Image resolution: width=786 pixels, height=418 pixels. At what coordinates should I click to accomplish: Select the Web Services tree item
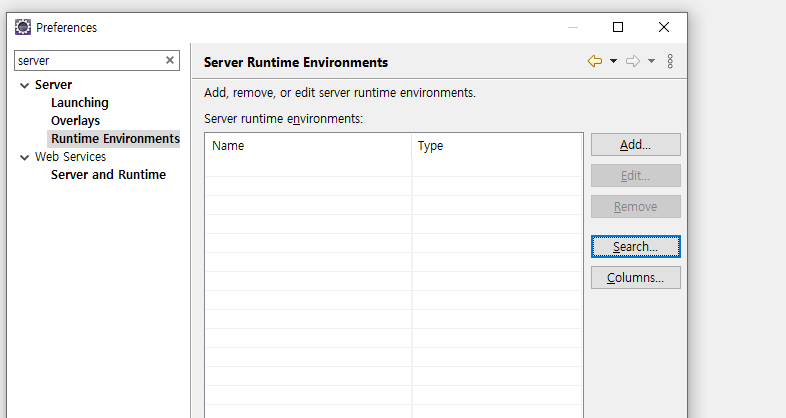(70, 157)
